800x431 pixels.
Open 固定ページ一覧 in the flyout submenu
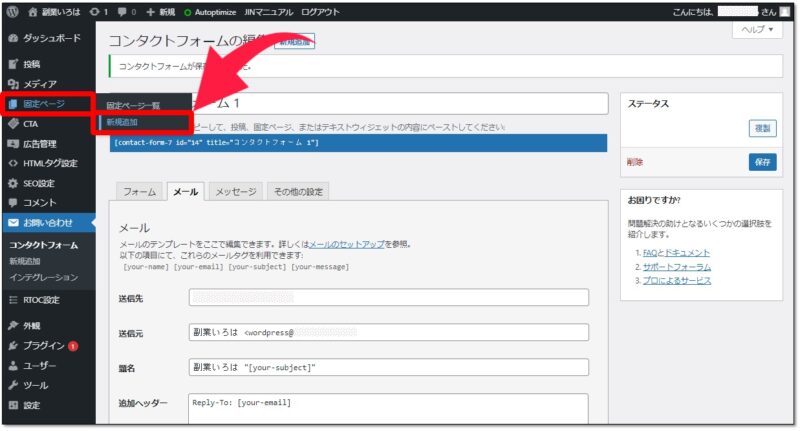click(x=133, y=106)
